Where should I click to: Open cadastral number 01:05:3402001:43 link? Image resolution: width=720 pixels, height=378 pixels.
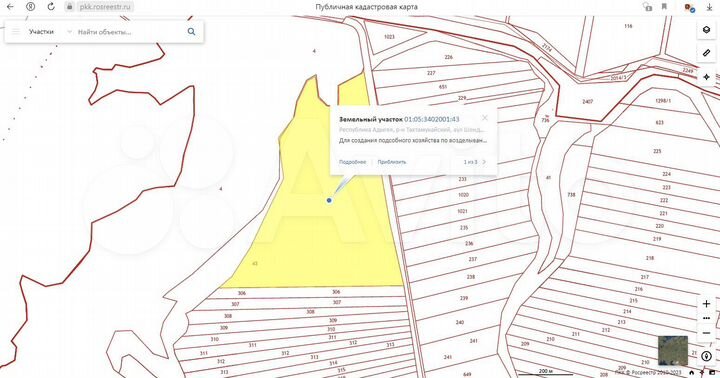pos(432,119)
